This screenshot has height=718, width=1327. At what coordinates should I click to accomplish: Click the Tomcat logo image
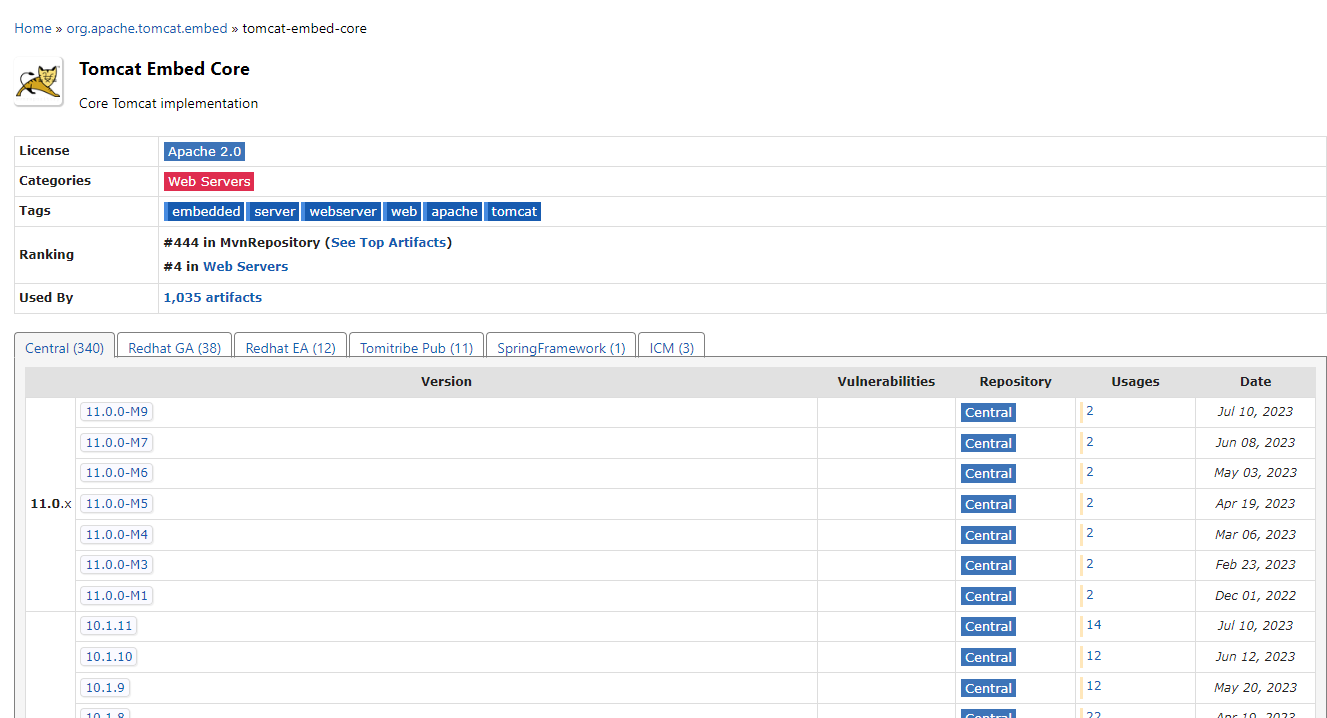coord(39,82)
